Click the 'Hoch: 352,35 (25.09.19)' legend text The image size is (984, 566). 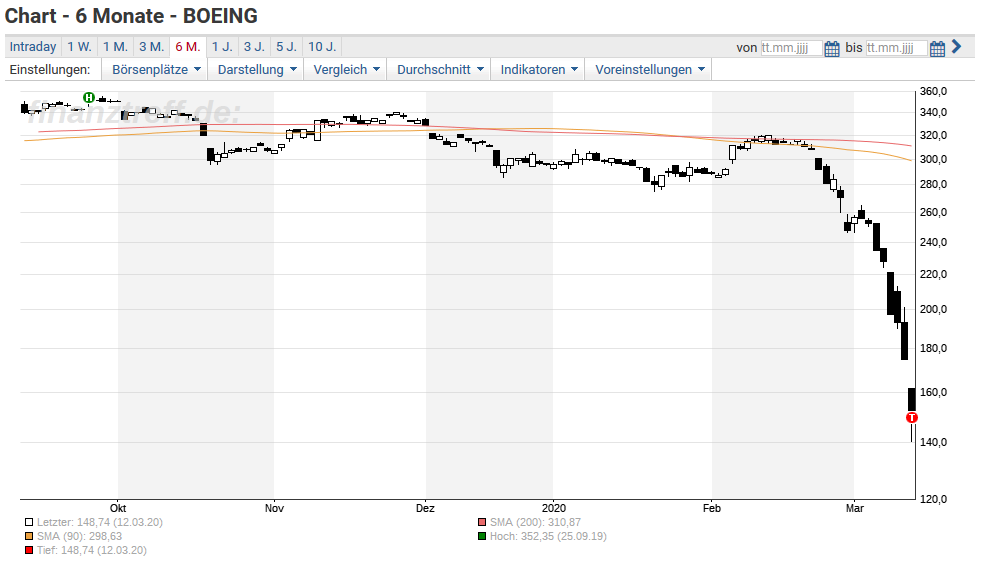[x=548, y=537]
